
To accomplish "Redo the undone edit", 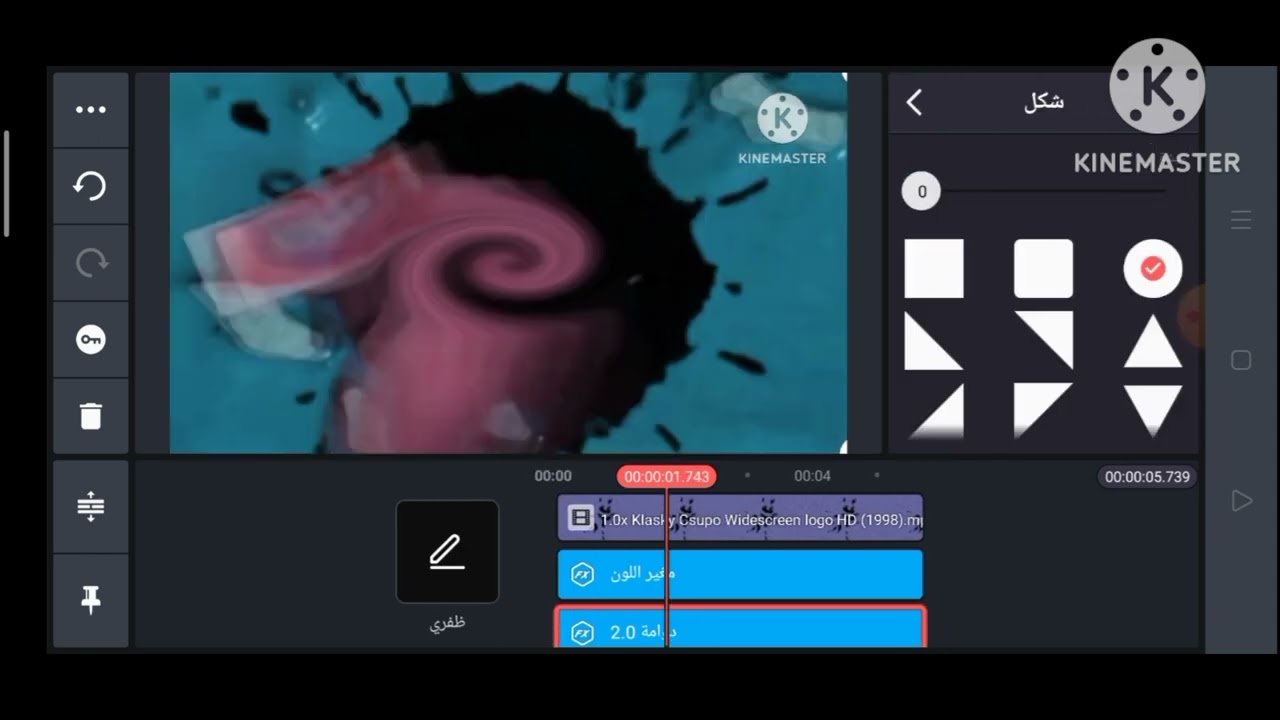I will 91,263.
